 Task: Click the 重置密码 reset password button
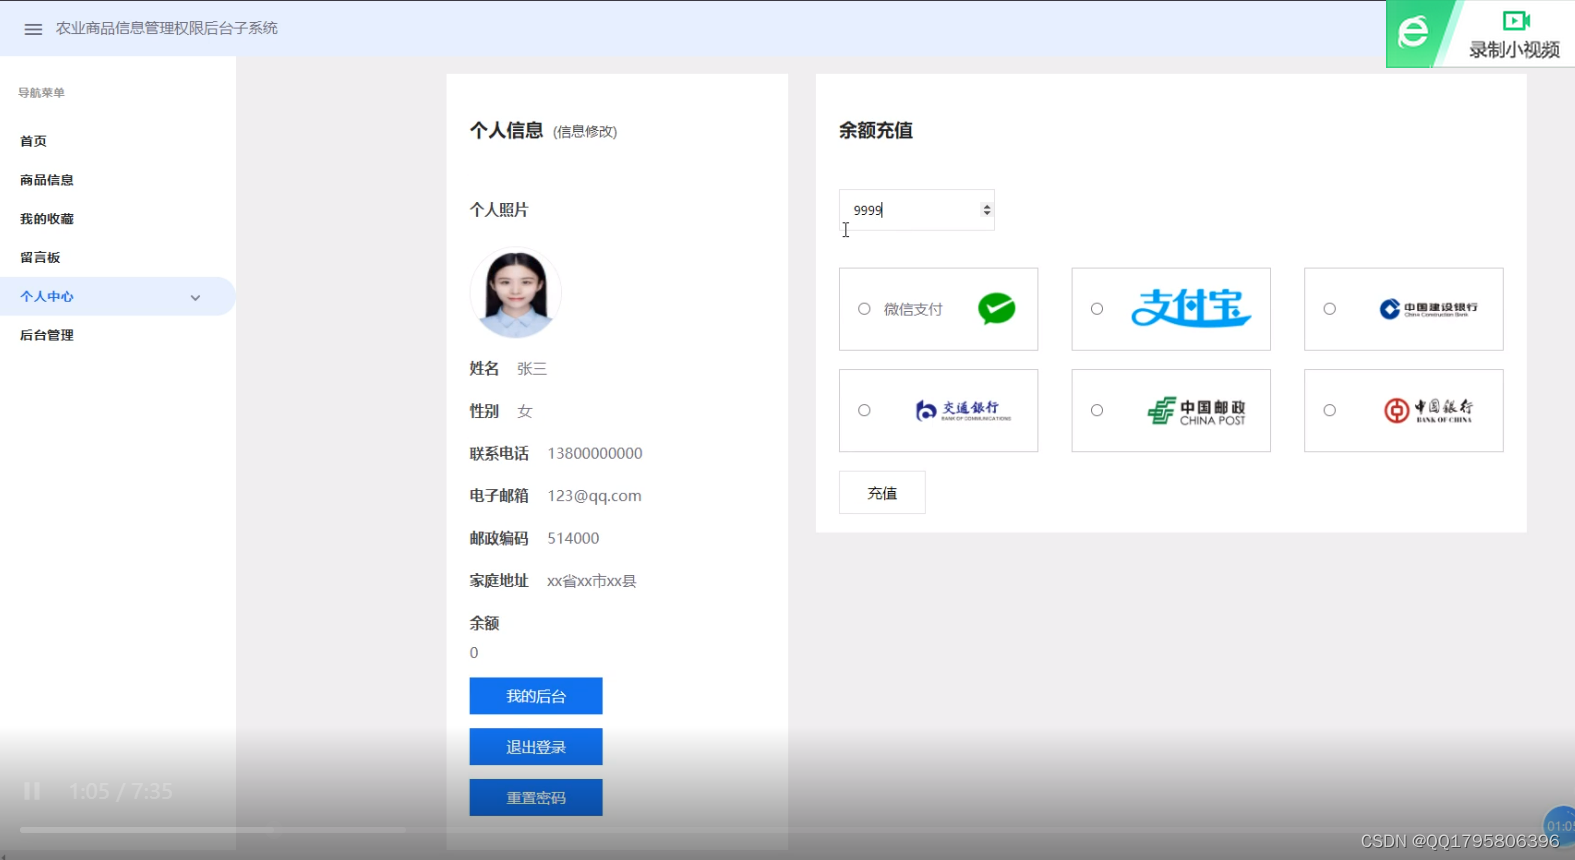536,798
